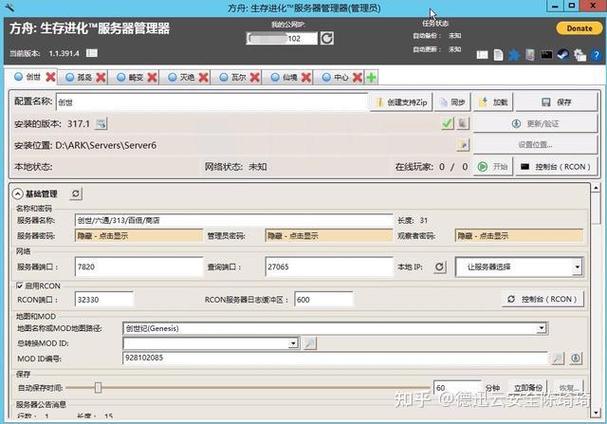This screenshot has width=607, height=424.
Task: Switch to the 瓦尔 tab
Action: point(233,77)
